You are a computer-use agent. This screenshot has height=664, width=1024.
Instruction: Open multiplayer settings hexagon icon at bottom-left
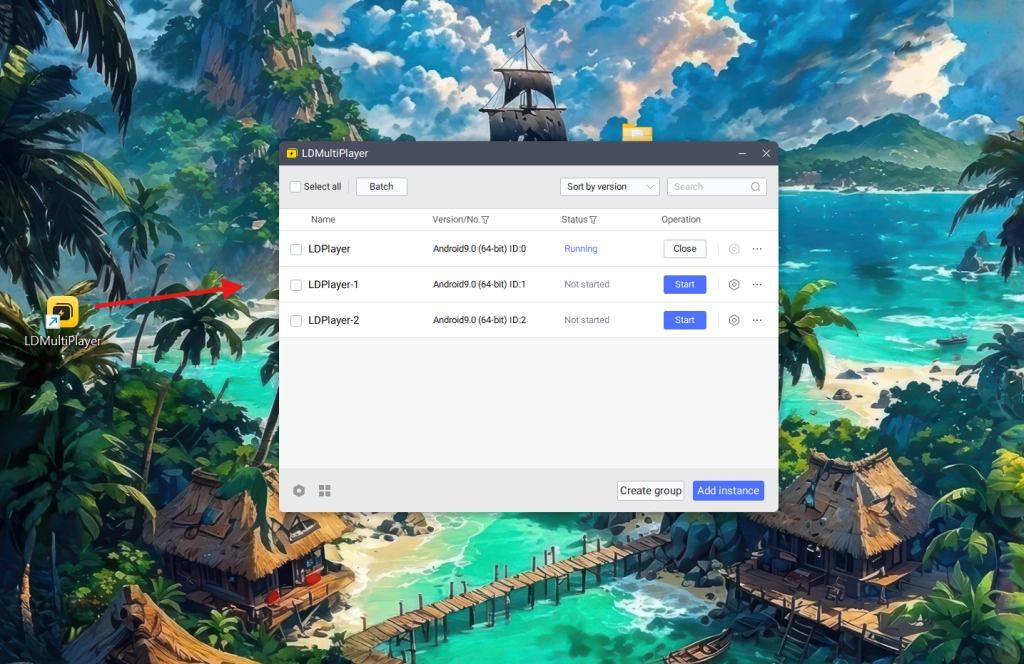[299, 491]
